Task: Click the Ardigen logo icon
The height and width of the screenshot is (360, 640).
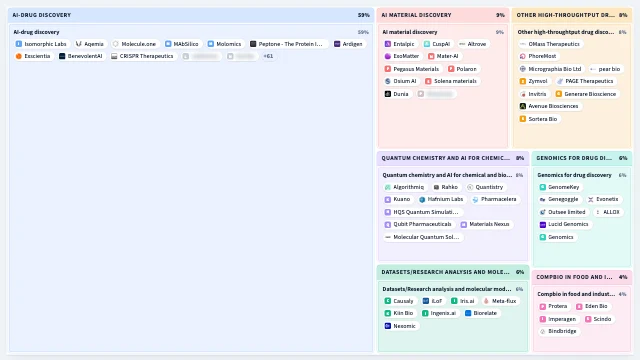Action: pos(337,44)
